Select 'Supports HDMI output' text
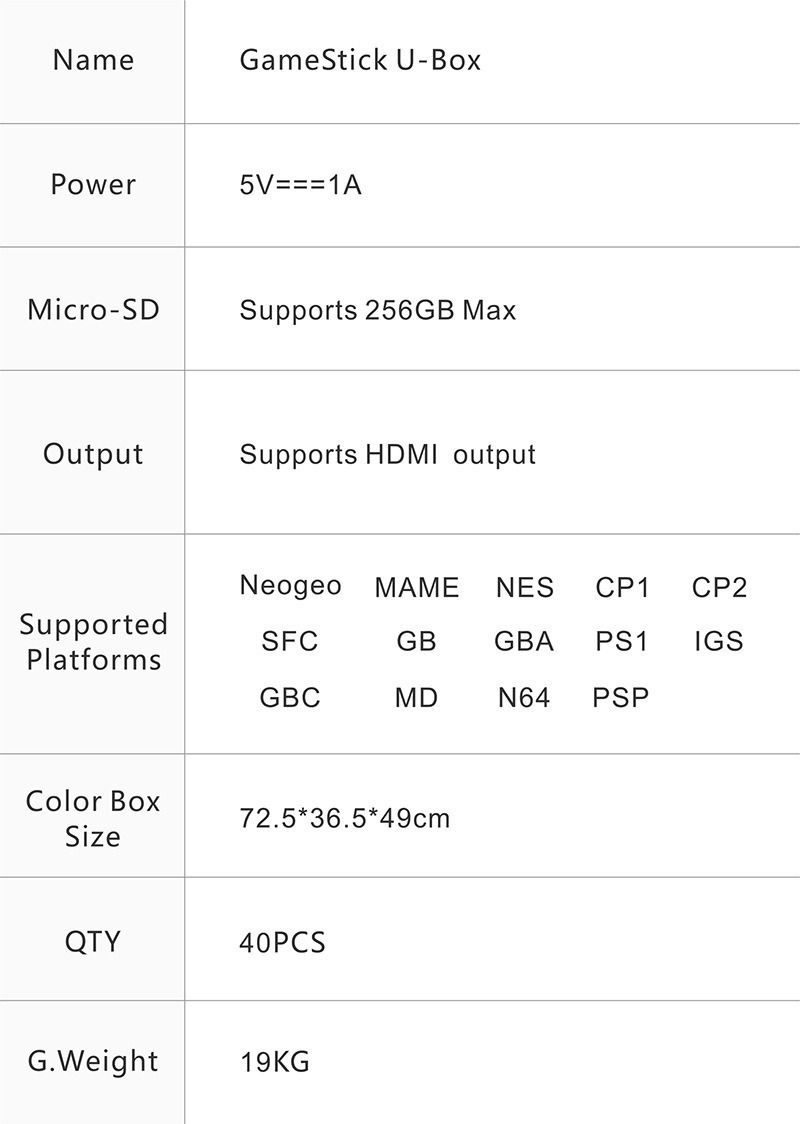 387,455
